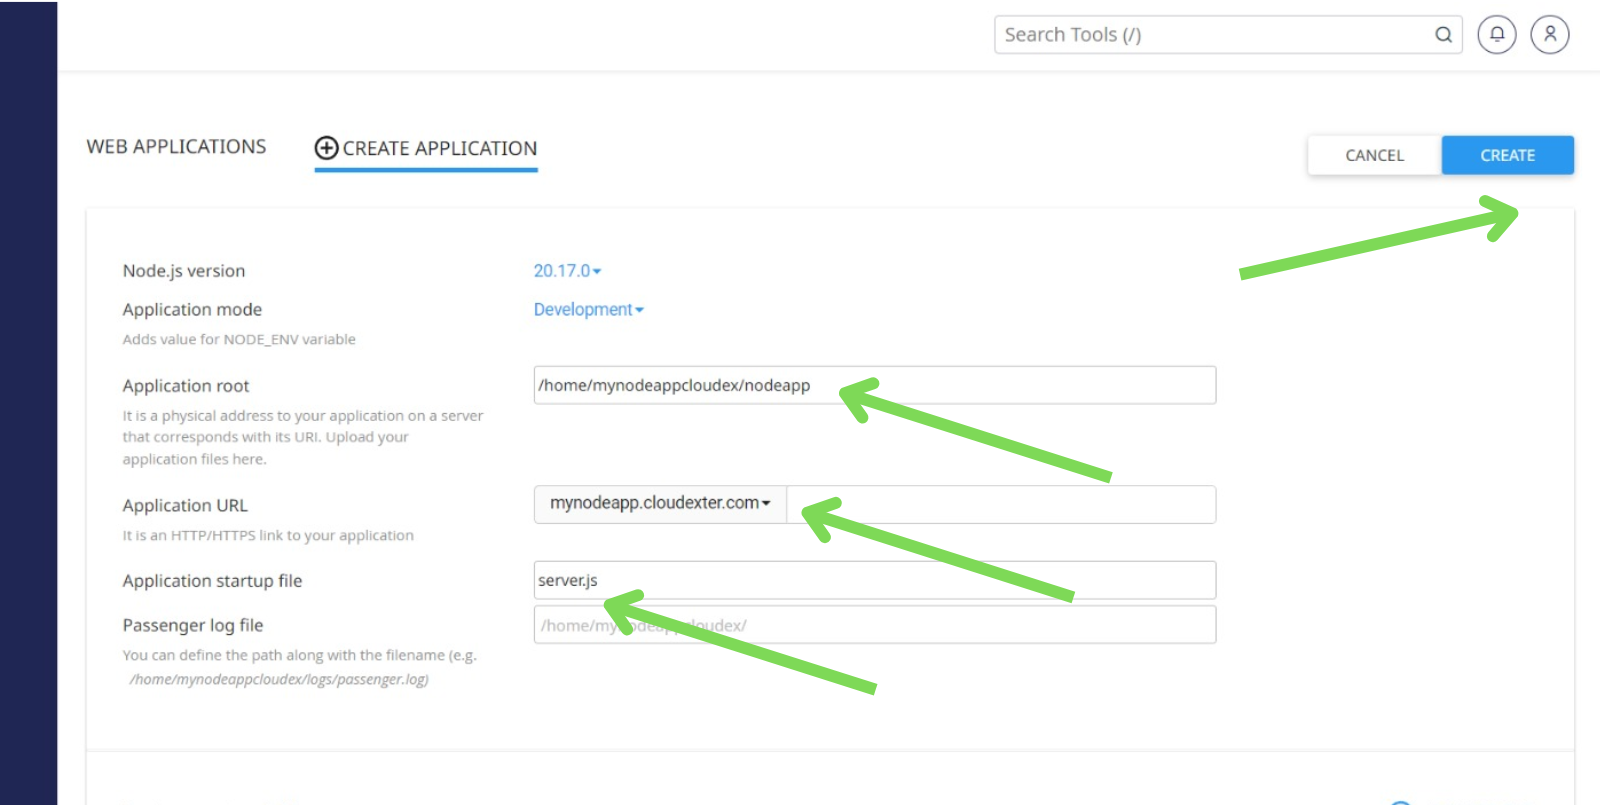Expand the mynodeapp.cloudexter.com domain dropdown

coord(660,503)
